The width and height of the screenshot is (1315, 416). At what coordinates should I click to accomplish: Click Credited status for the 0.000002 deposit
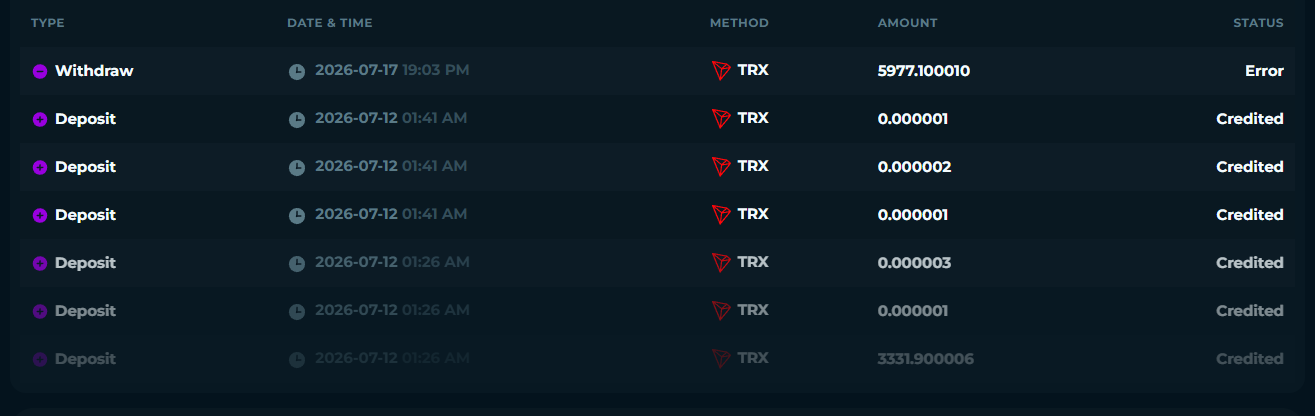point(1250,167)
